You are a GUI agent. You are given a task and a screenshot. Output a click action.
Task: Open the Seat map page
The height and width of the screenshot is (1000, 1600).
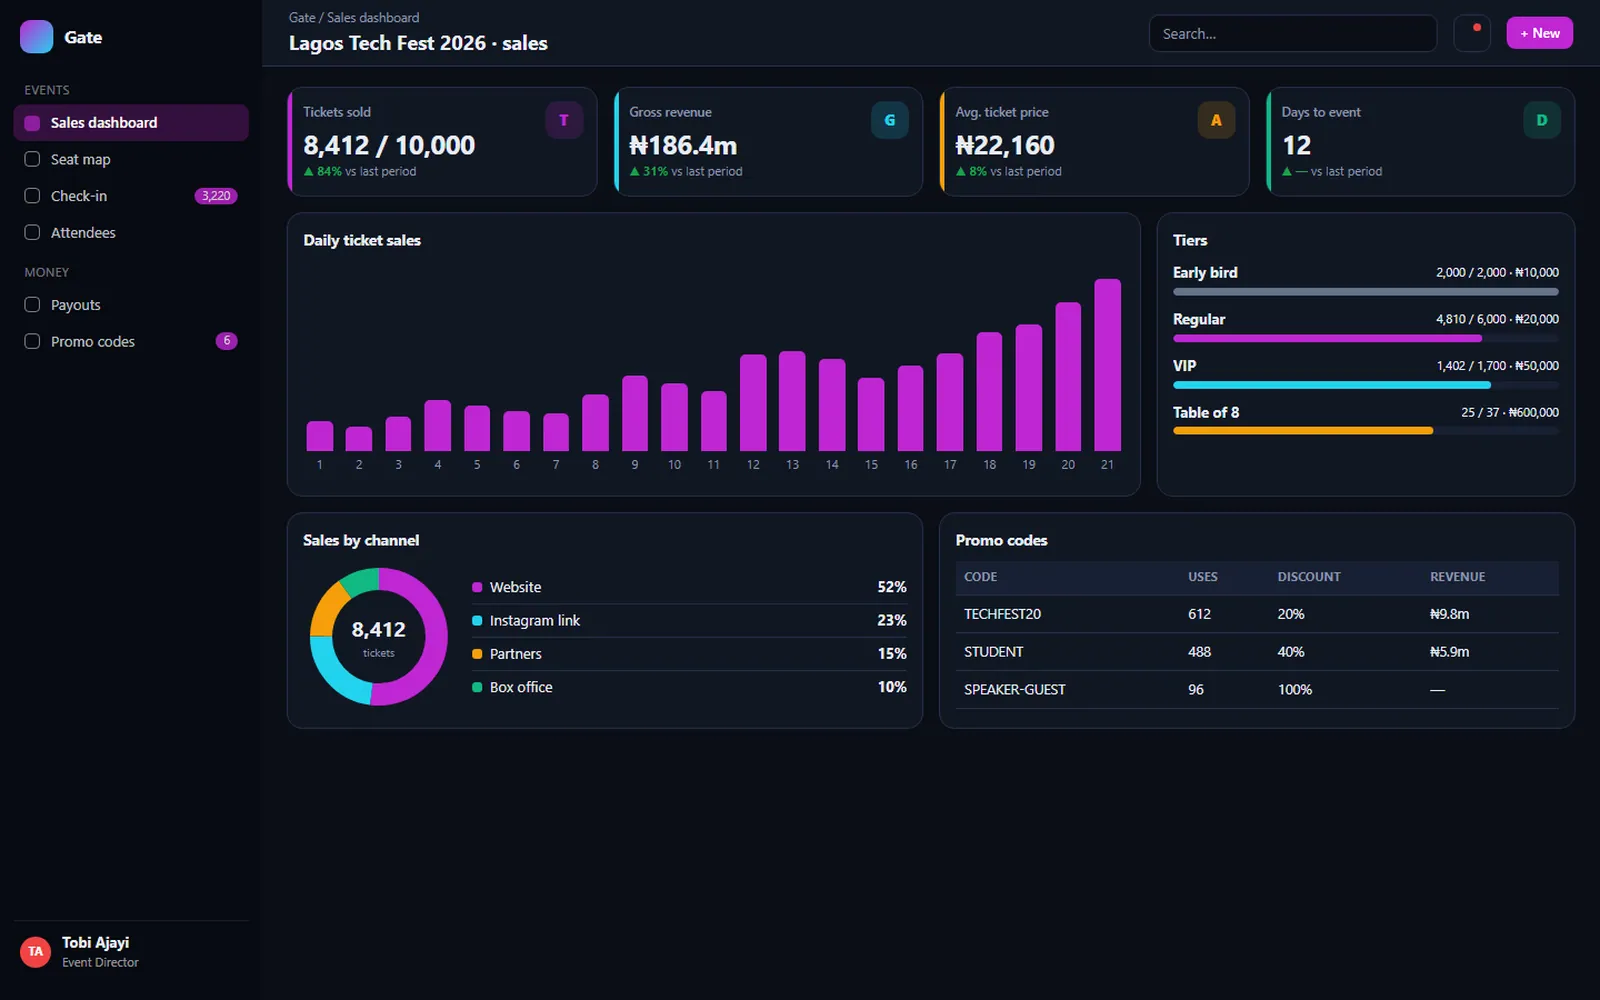(x=131, y=159)
